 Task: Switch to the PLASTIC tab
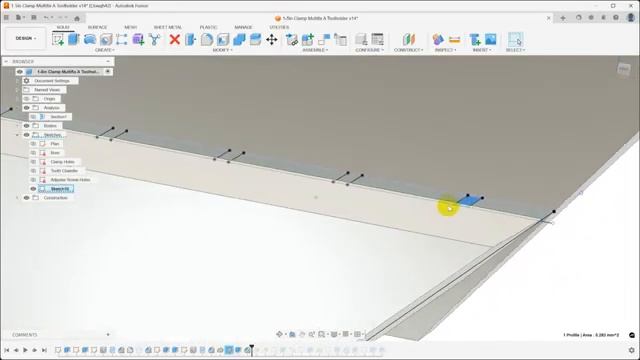pos(208,27)
